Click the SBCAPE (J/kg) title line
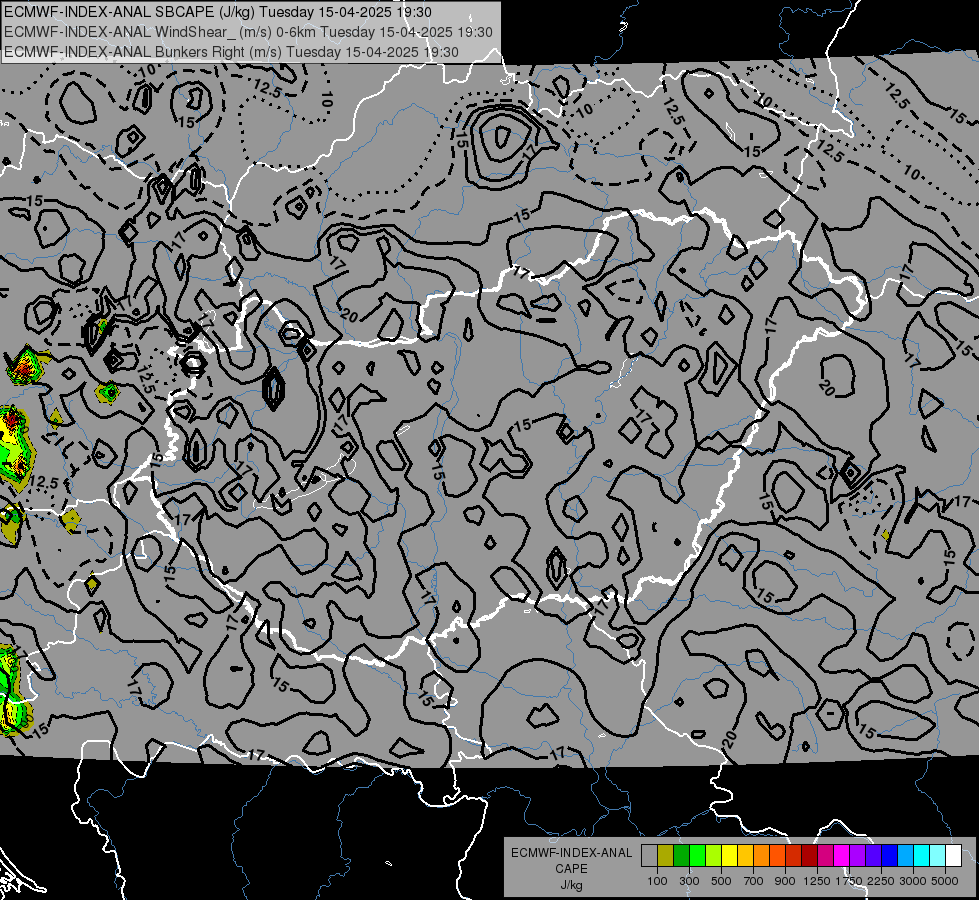This screenshot has width=979, height=900. pos(217,12)
